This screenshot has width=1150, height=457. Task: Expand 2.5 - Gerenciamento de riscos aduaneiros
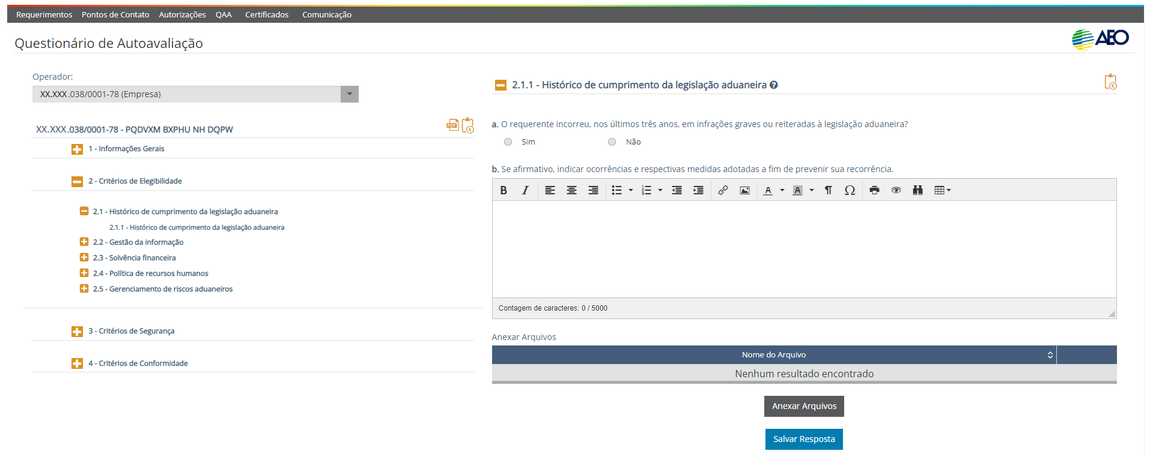pos(84,289)
